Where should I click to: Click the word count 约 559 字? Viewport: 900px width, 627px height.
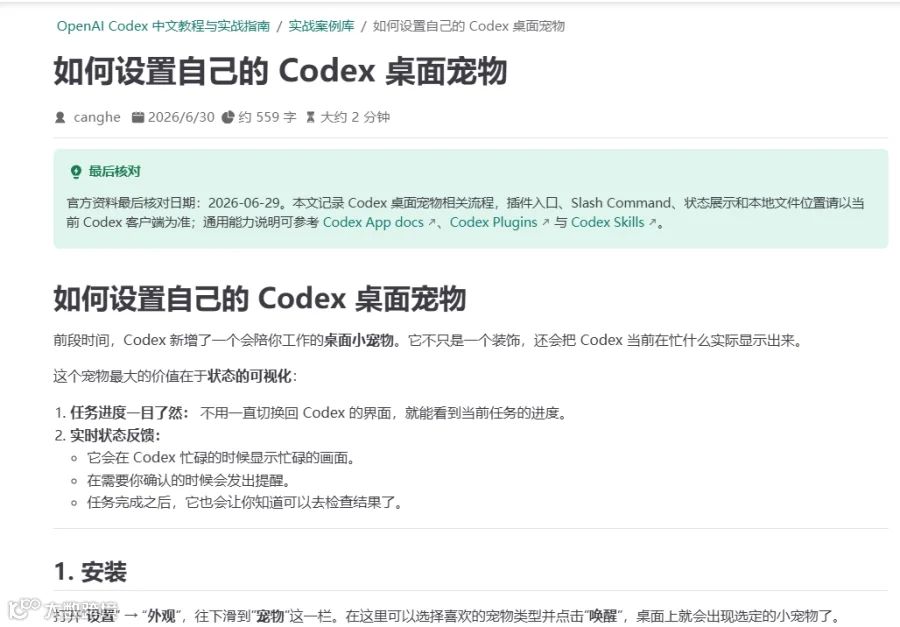click(267, 117)
